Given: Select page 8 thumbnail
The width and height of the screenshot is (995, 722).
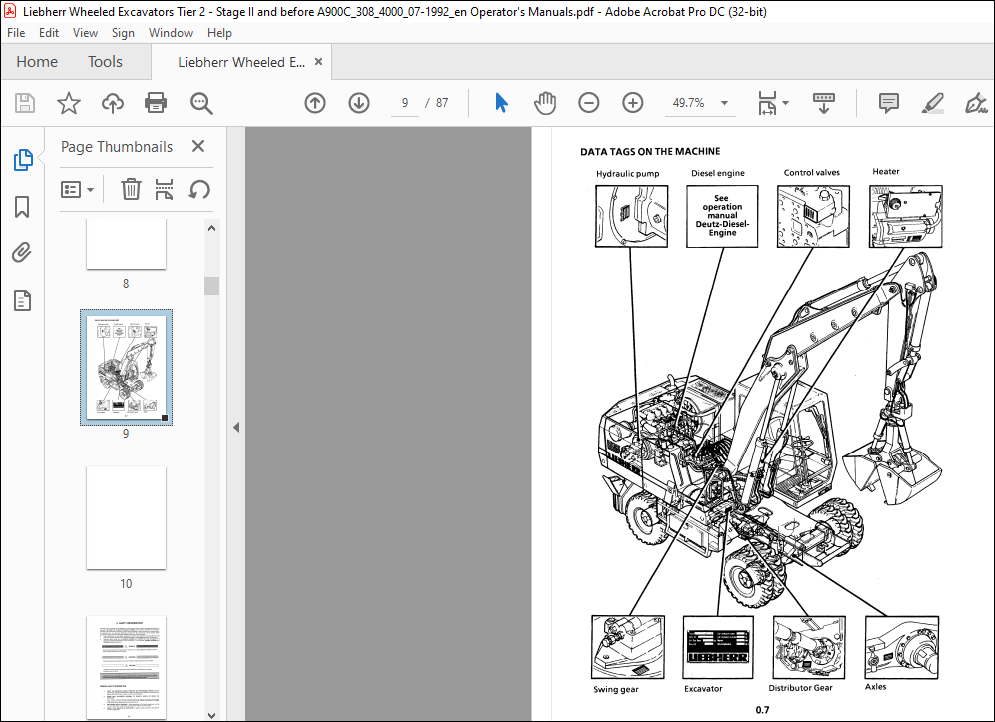Looking at the screenshot, I should (126, 244).
